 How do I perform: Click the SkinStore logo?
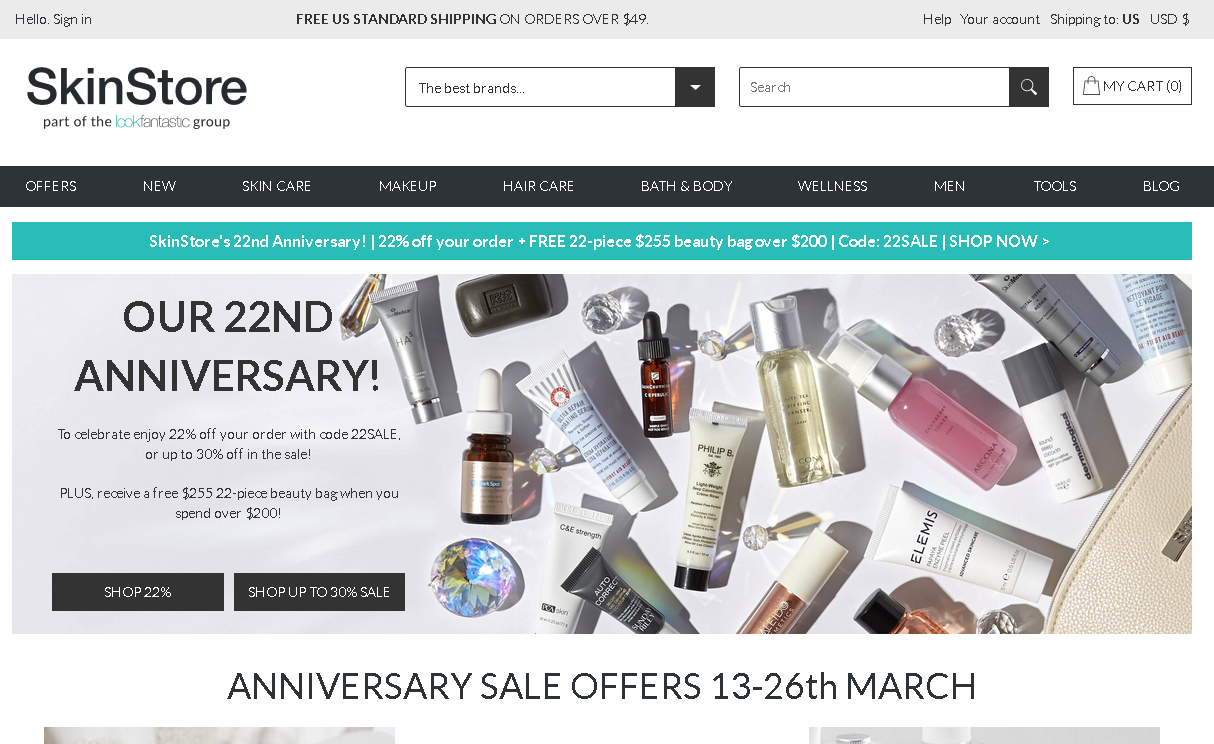click(x=137, y=97)
